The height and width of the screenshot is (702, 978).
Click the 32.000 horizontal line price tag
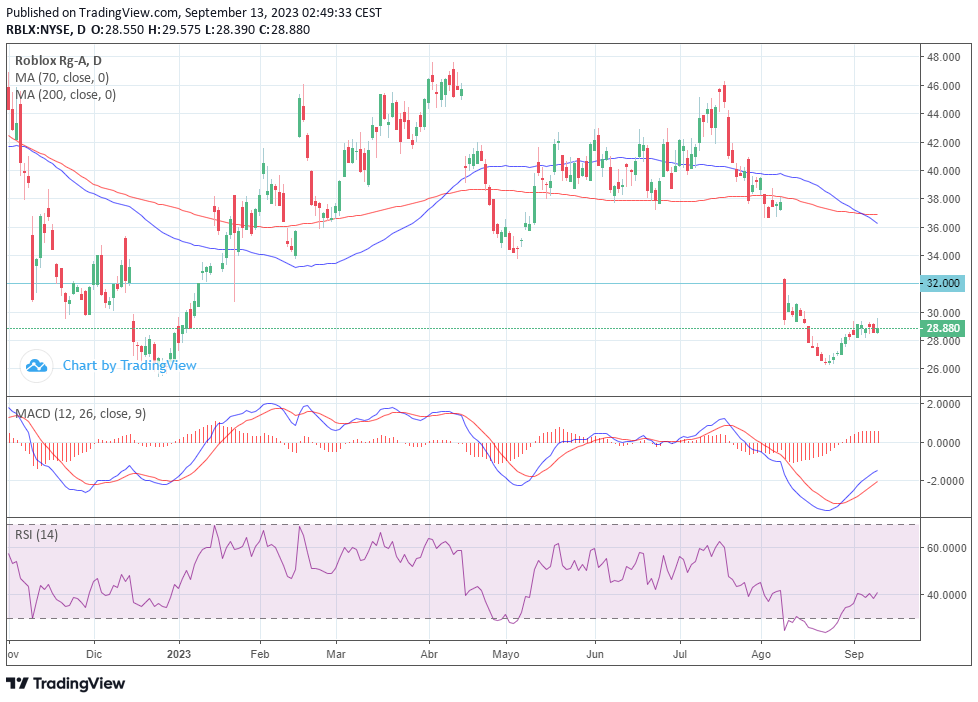coord(942,283)
